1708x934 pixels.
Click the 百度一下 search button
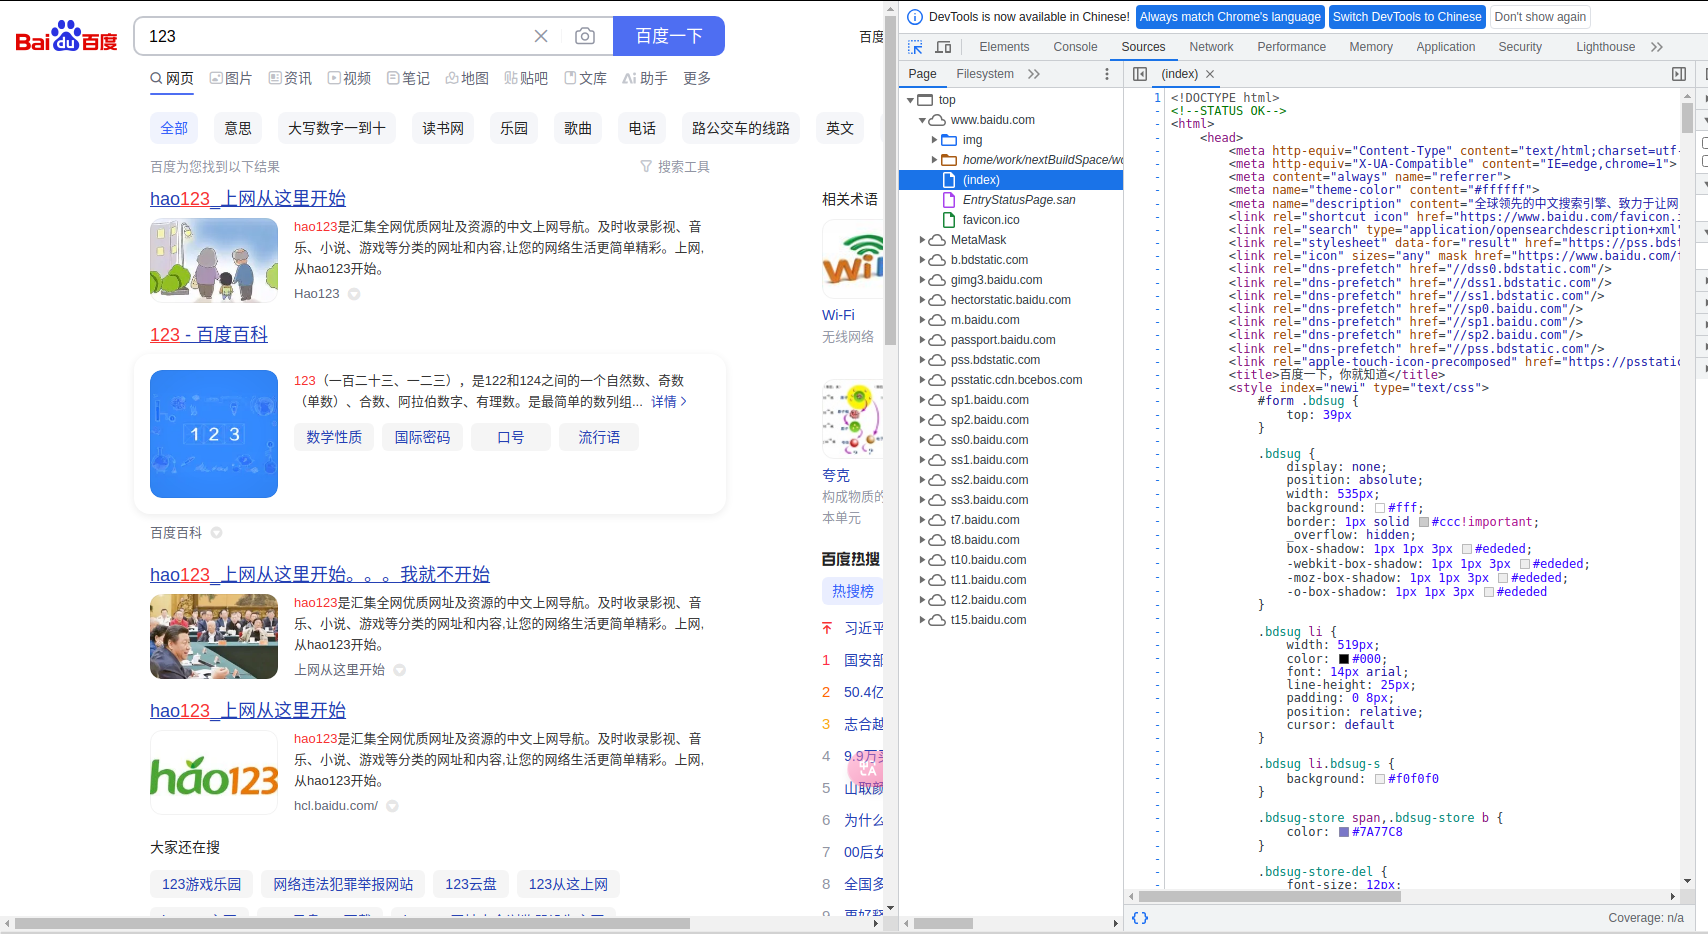click(669, 36)
